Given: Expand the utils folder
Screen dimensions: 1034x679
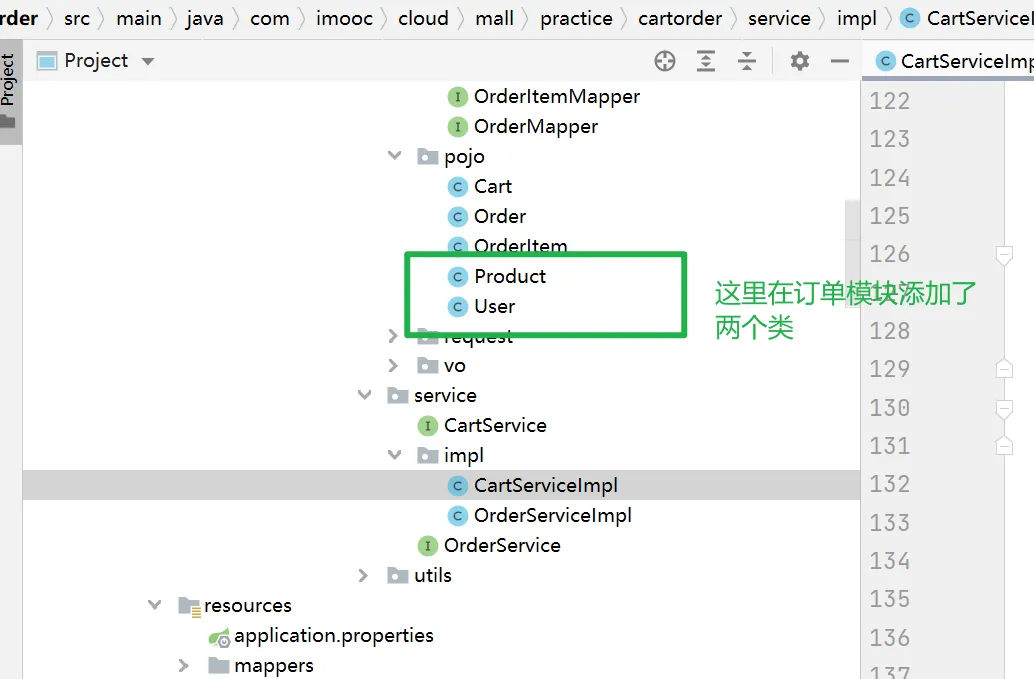Looking at the screenshot, I should 363,576.
